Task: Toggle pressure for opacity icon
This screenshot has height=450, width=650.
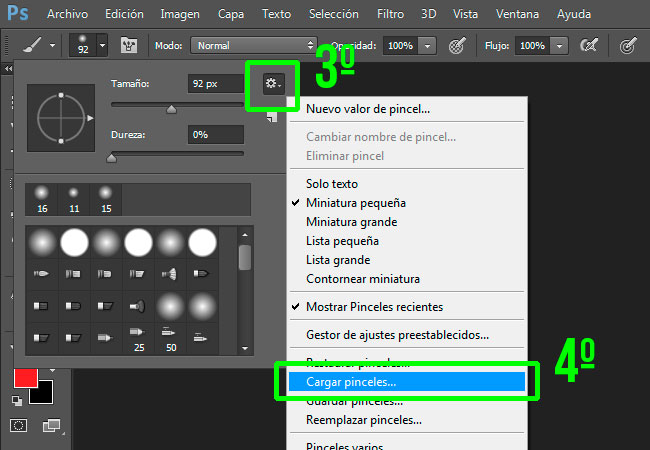Action: coord(457,46)
